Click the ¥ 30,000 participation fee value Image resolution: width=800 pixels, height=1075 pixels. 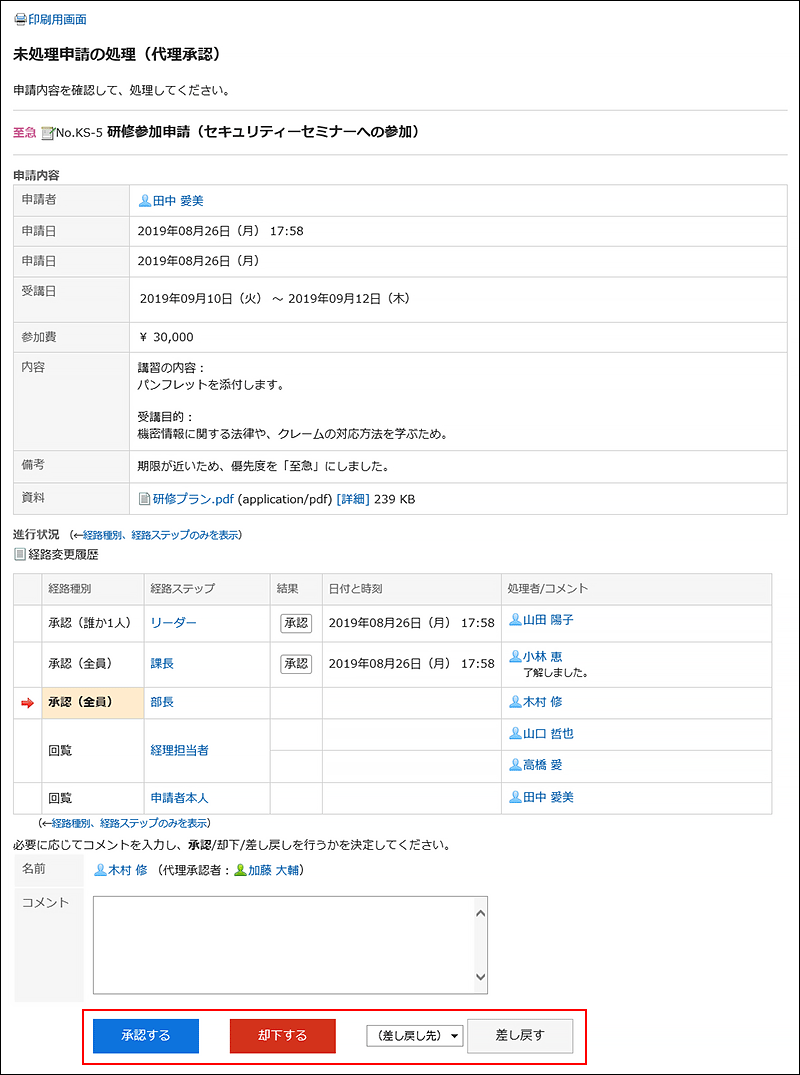[166, 337]
